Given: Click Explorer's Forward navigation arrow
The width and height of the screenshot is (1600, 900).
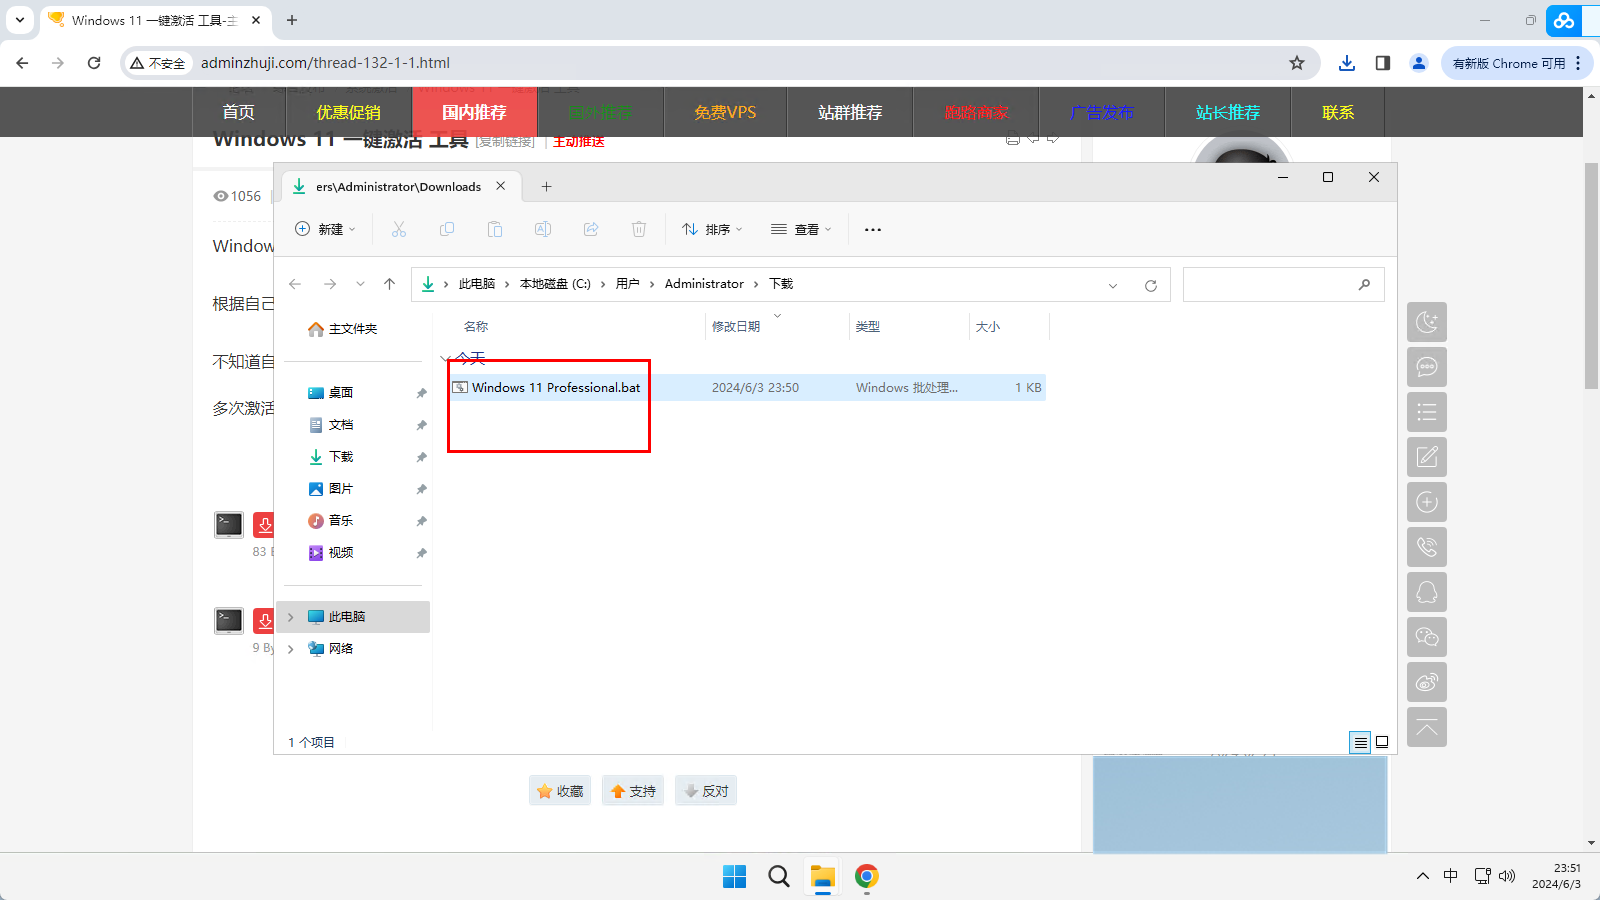Looking at the screenshot, I should (x=330, y=284).
